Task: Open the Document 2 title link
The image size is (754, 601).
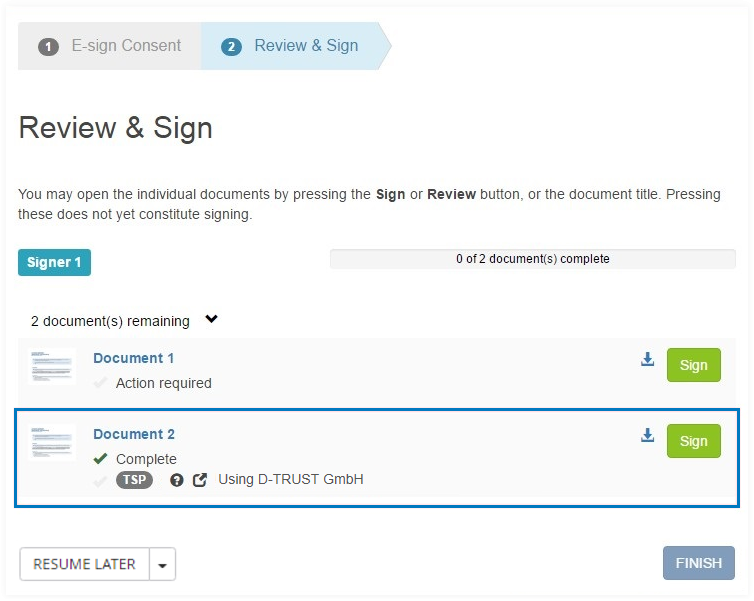Action: point(134,434)
